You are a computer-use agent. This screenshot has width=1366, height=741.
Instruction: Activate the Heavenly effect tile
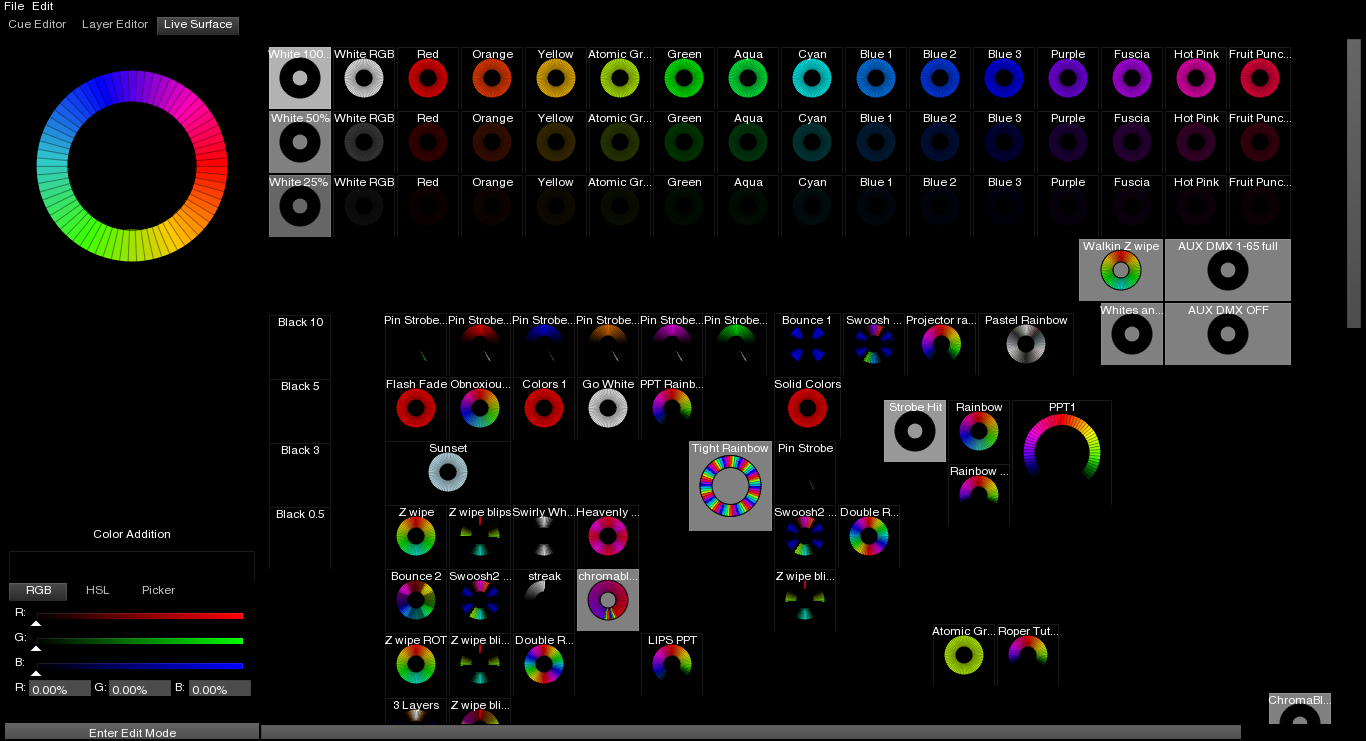point(608,536)
